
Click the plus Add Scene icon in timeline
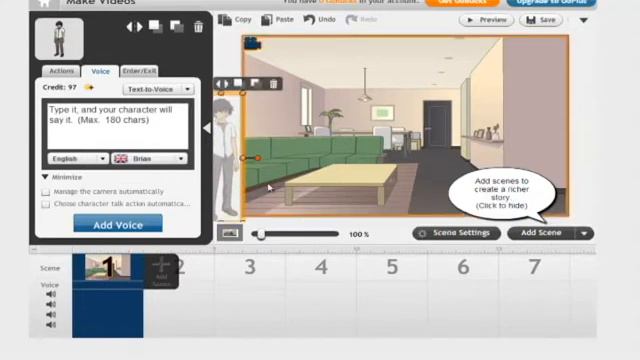[161, 271]
